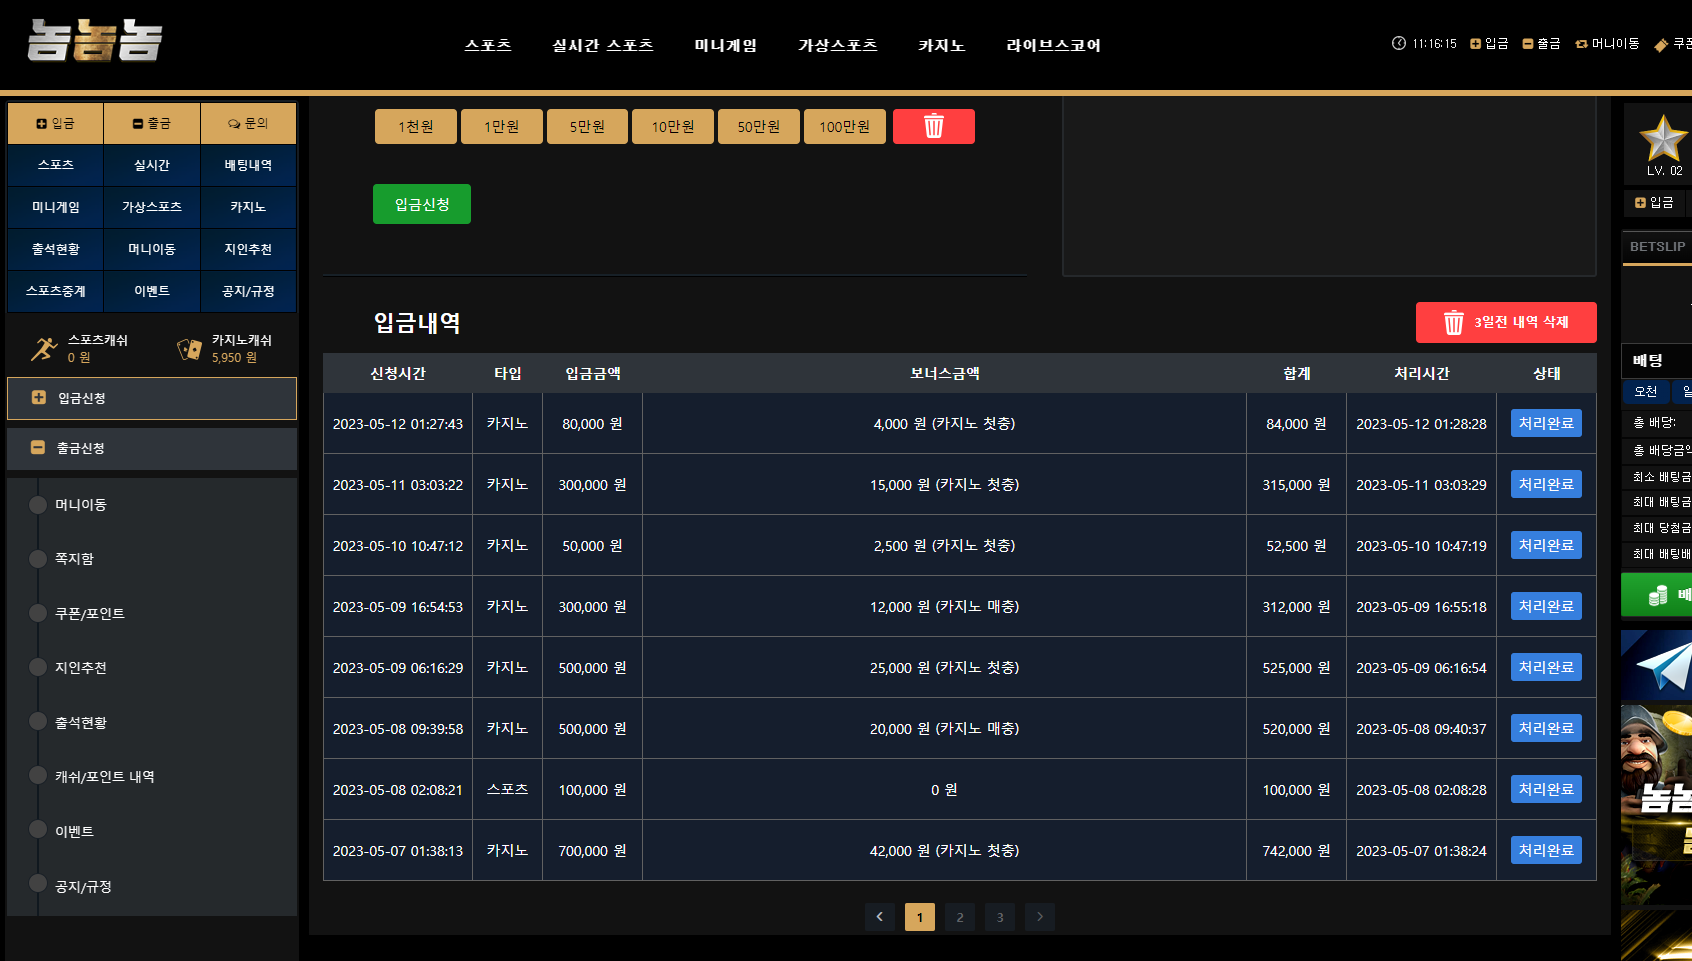Jump to page 2 of deposit history
The width and height of the screenshot is (1692, 961).
tap(959, 917)
